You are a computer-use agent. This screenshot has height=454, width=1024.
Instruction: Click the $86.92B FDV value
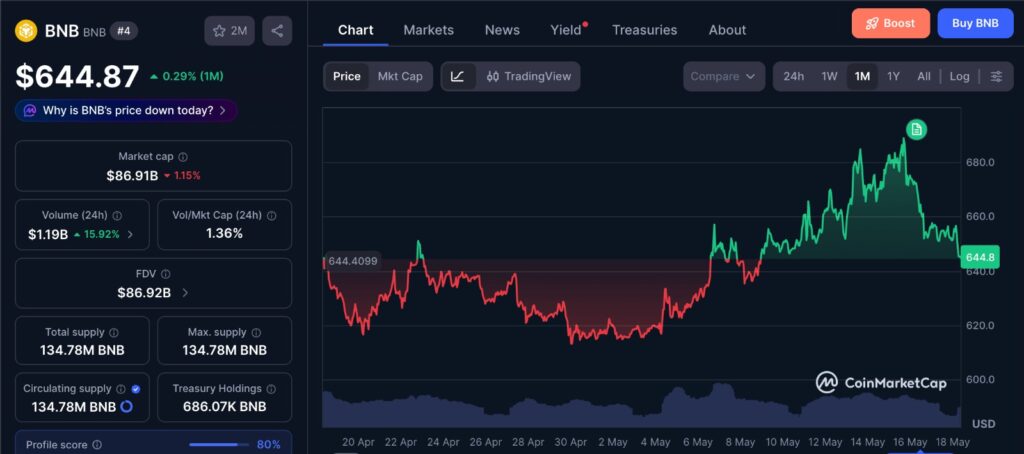click(x=144, y=293)
